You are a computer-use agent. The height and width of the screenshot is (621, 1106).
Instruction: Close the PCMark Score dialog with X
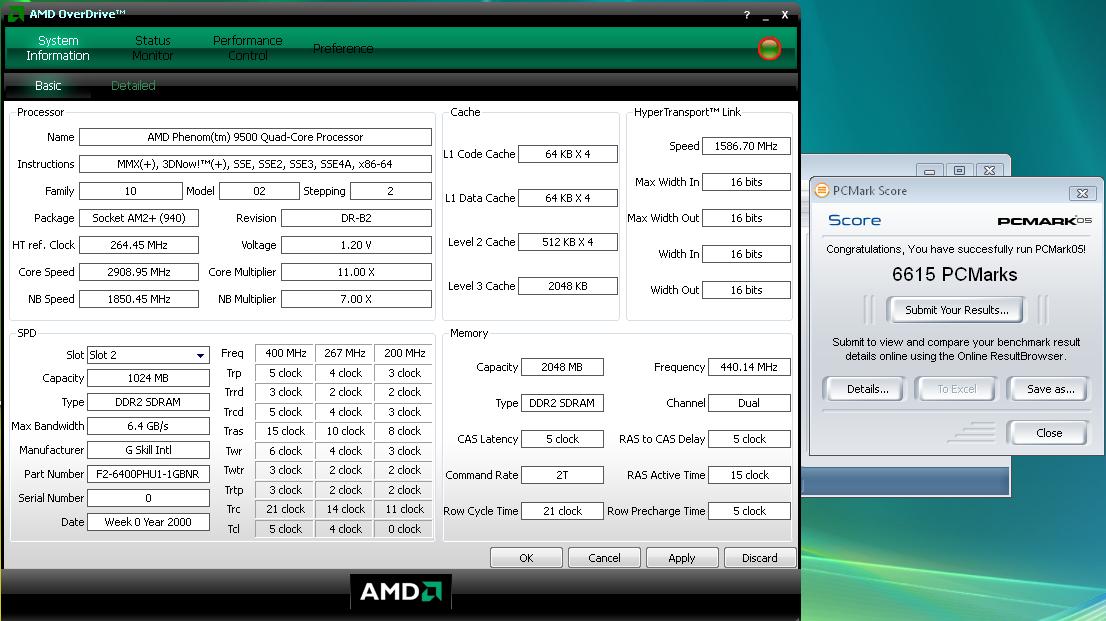1082,193
